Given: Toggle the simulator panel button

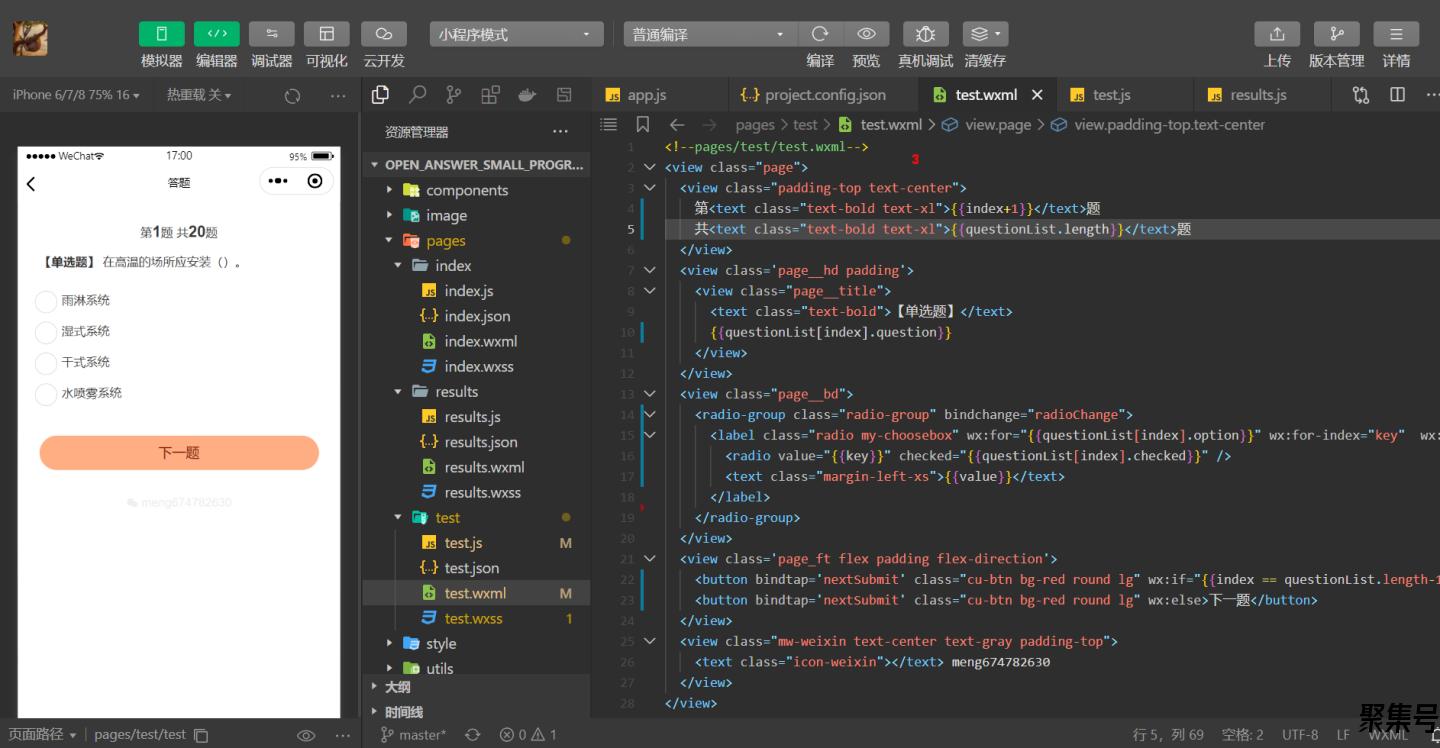Looking at the screenshot, I should click(161, 34).
